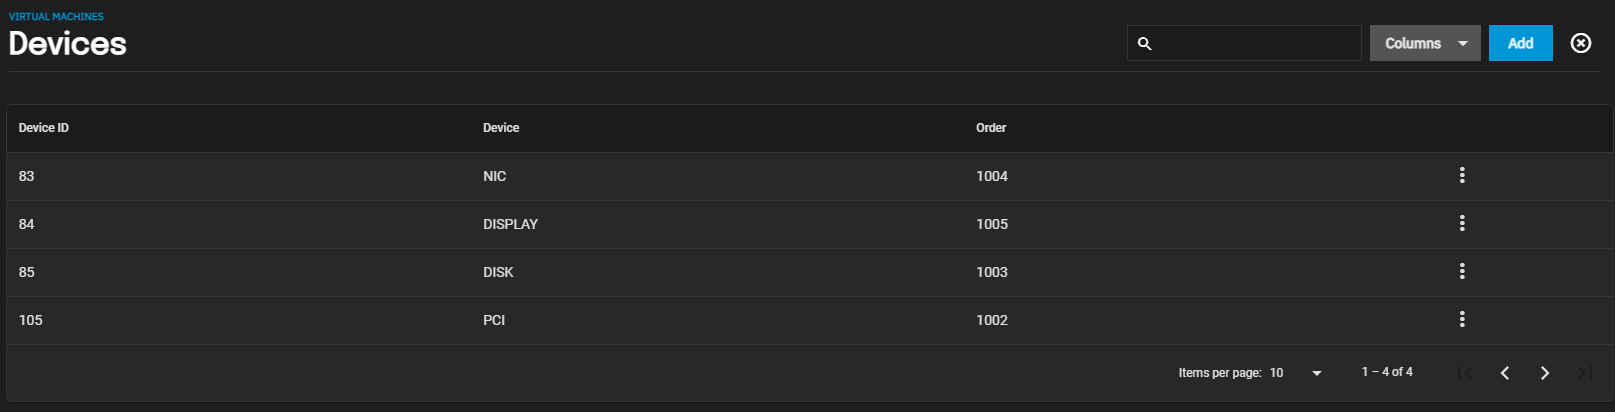1615x412 pixels.
Task: Open the three-dot menu for DISK device
Action: (x=1462, y=272)
